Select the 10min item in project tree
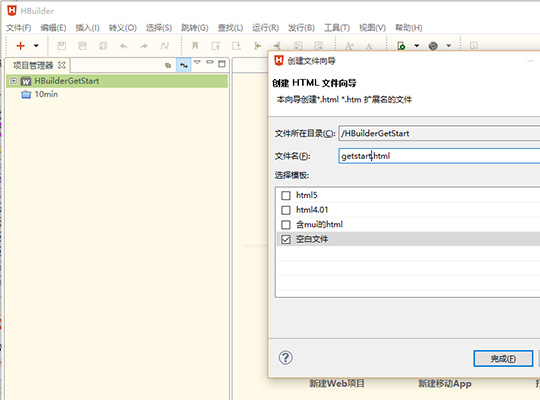Screen dimensions: 540x400 (46, 94)
